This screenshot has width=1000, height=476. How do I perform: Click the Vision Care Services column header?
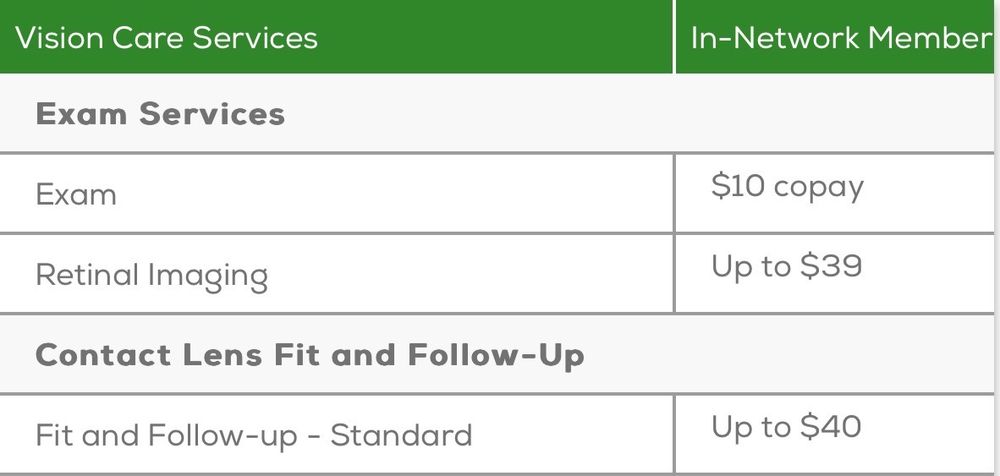coord(167,38)
